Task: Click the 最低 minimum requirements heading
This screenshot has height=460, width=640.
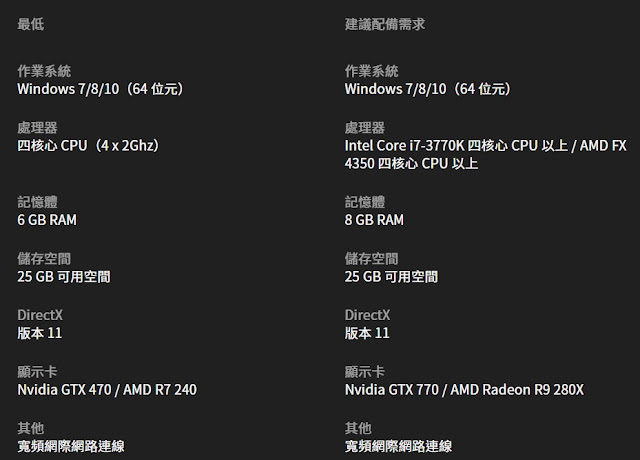Action: pos(31,24)
